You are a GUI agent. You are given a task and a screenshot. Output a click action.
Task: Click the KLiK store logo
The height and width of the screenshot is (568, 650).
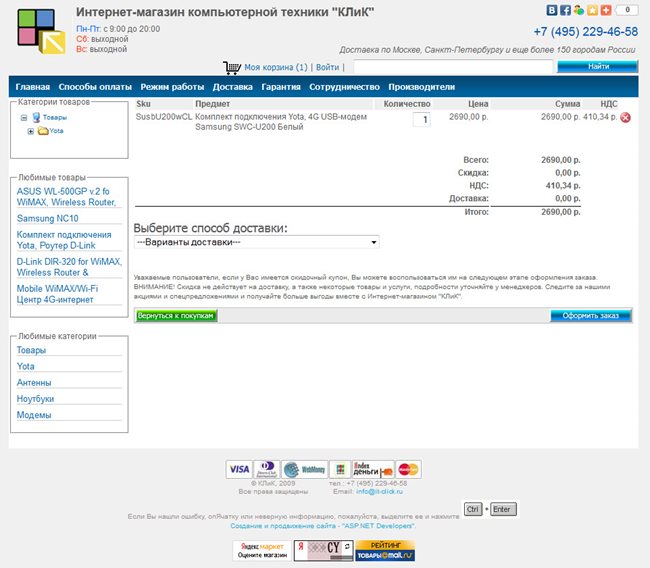pyautogui.click(x=41, y=32)
